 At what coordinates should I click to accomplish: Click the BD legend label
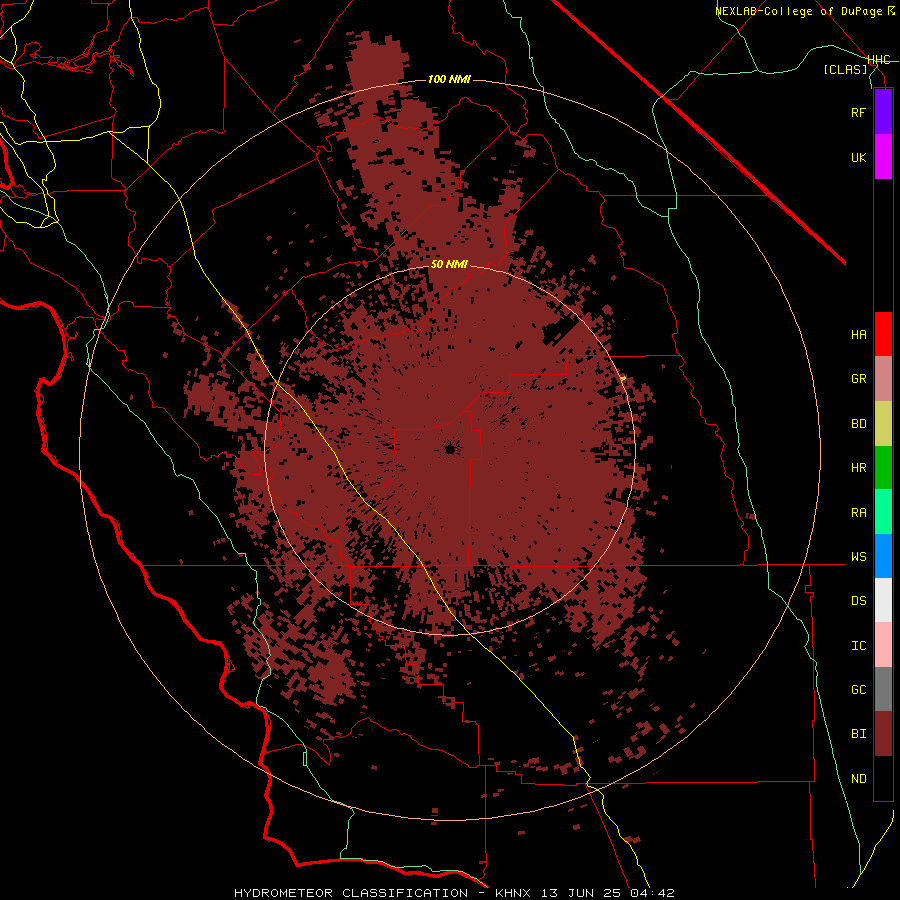tap(858, 424)
